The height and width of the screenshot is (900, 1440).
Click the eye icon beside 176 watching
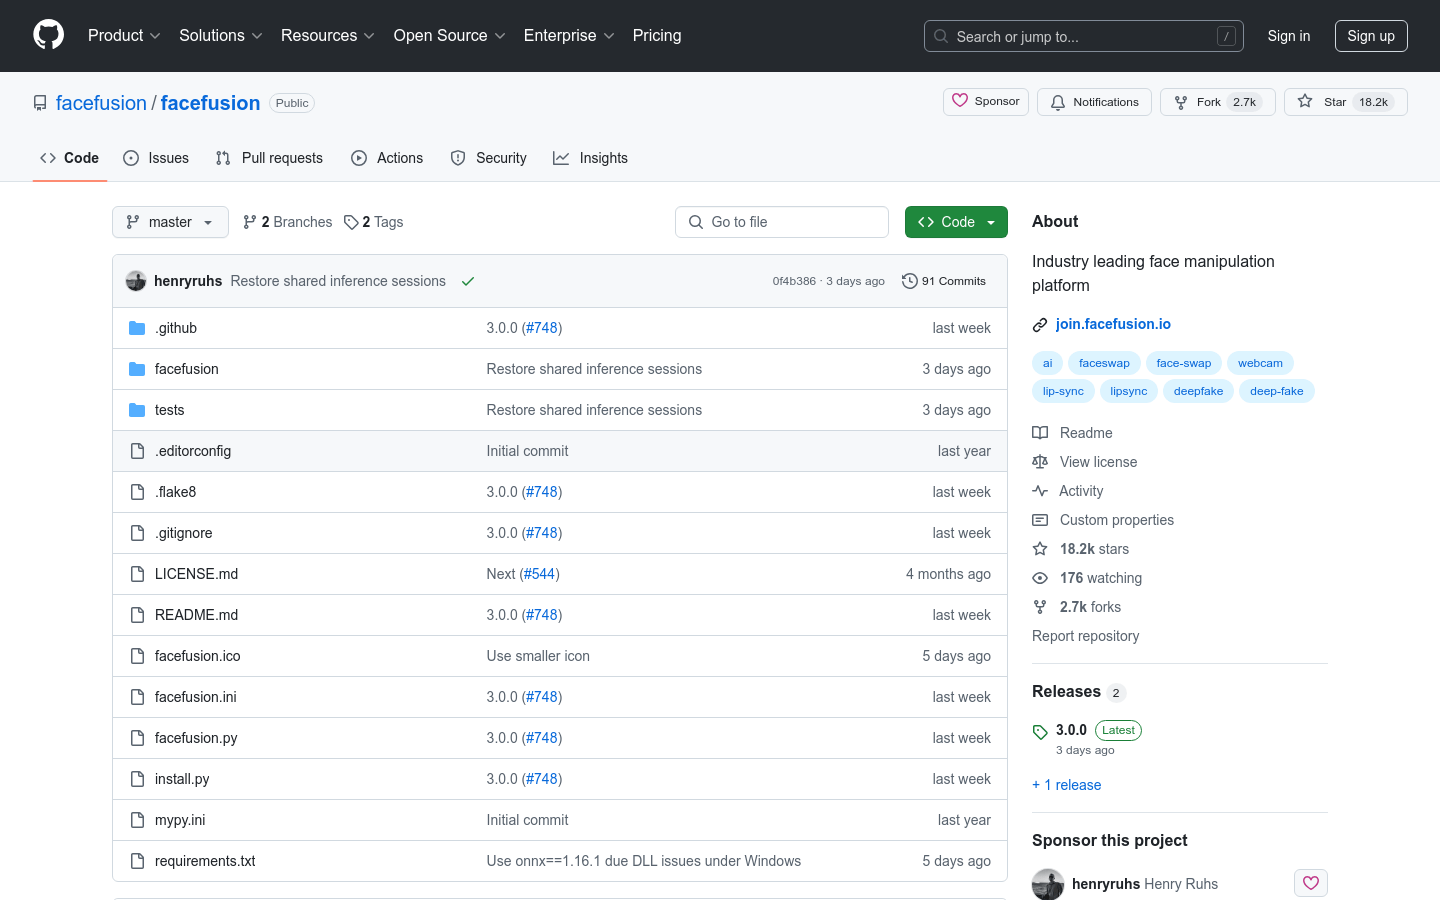[x=1040, y=578]
